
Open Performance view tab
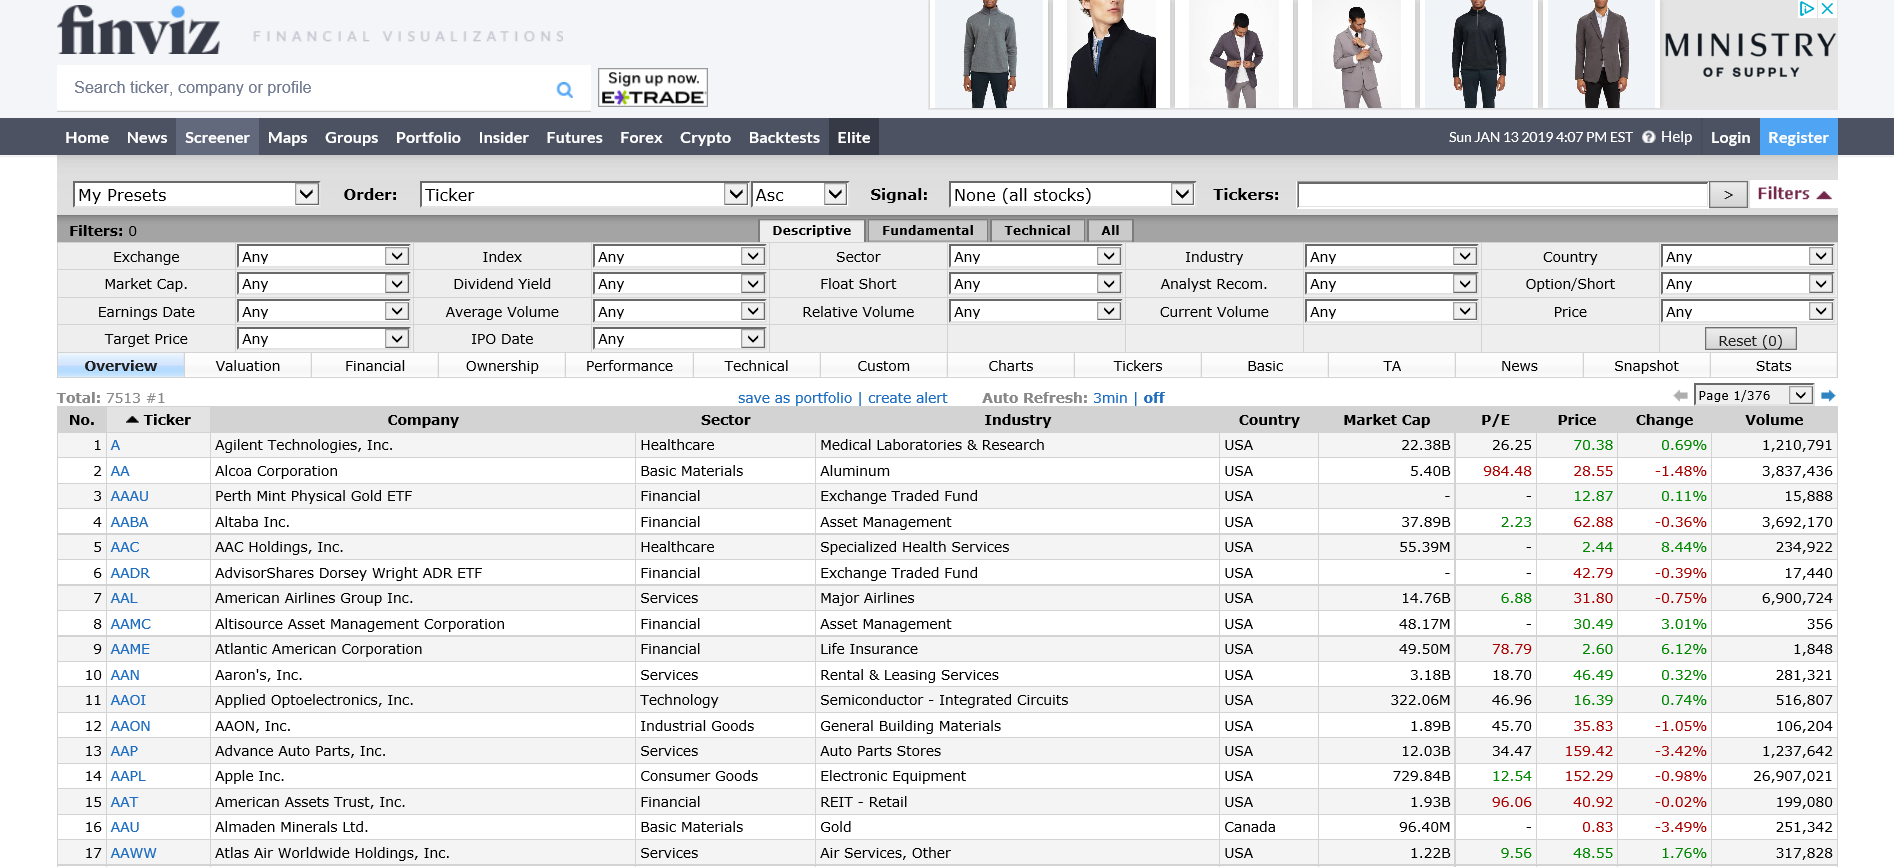point(629,366)
